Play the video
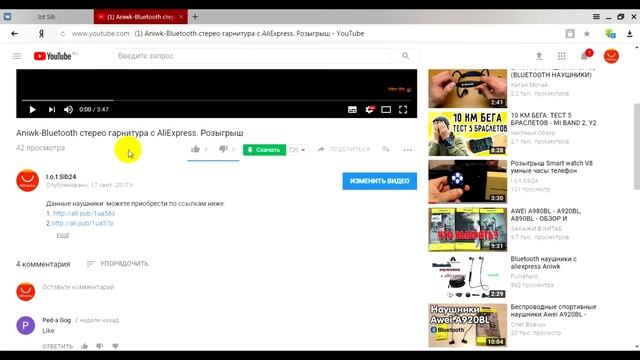This screenshot has width=640, height=360. click(32, 109)
